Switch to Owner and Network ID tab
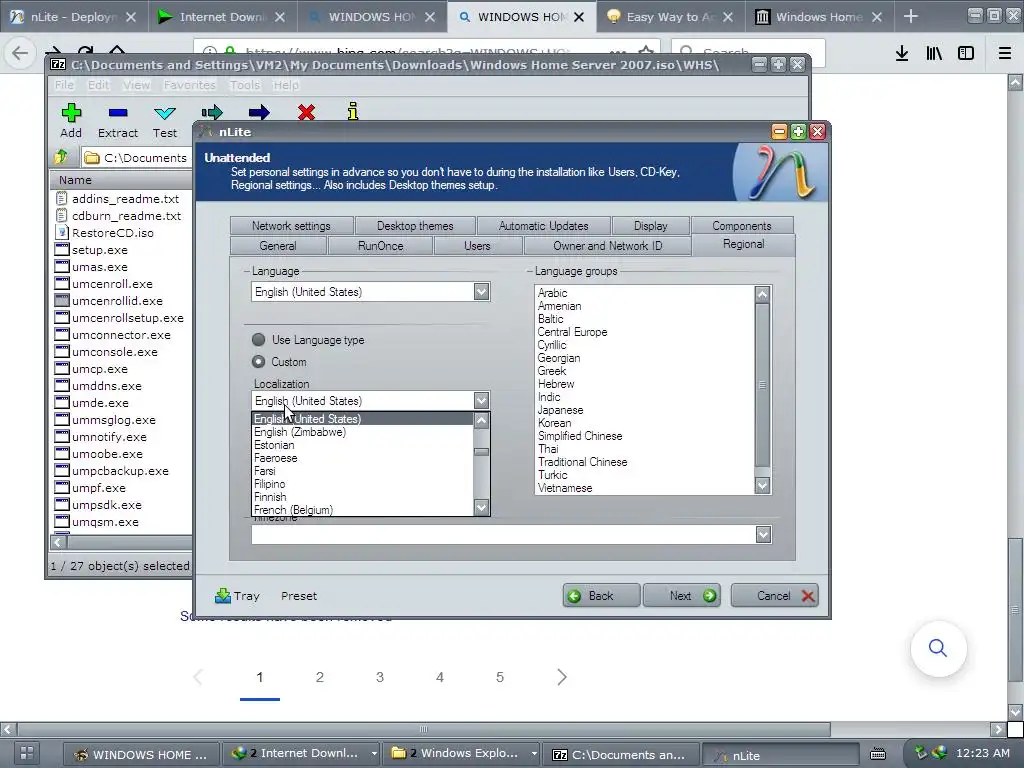 coord(607,246)
